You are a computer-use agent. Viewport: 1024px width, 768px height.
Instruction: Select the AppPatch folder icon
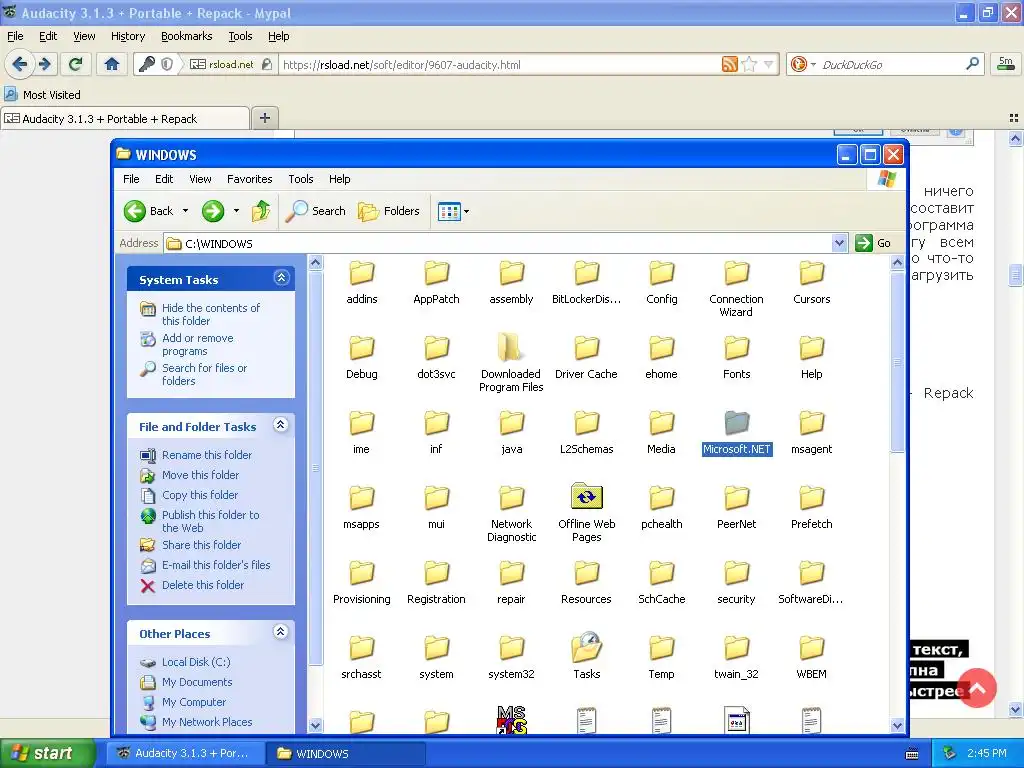436,273
